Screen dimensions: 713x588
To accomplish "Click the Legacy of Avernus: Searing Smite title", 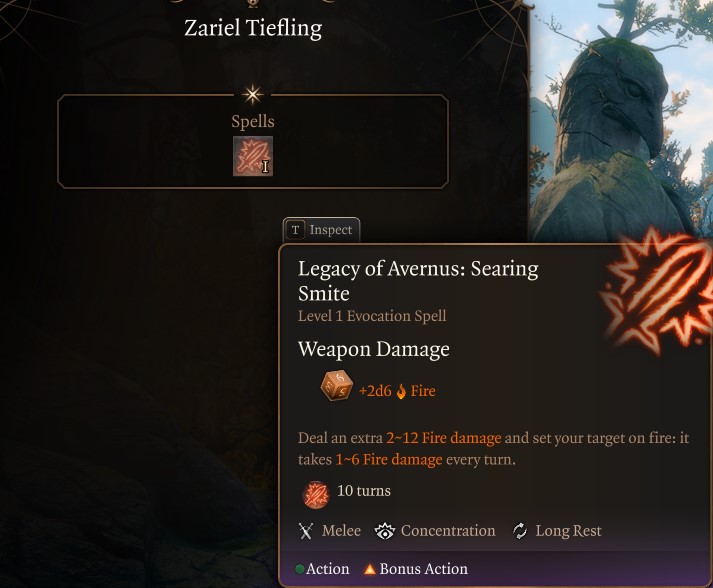I will point(418,281).
